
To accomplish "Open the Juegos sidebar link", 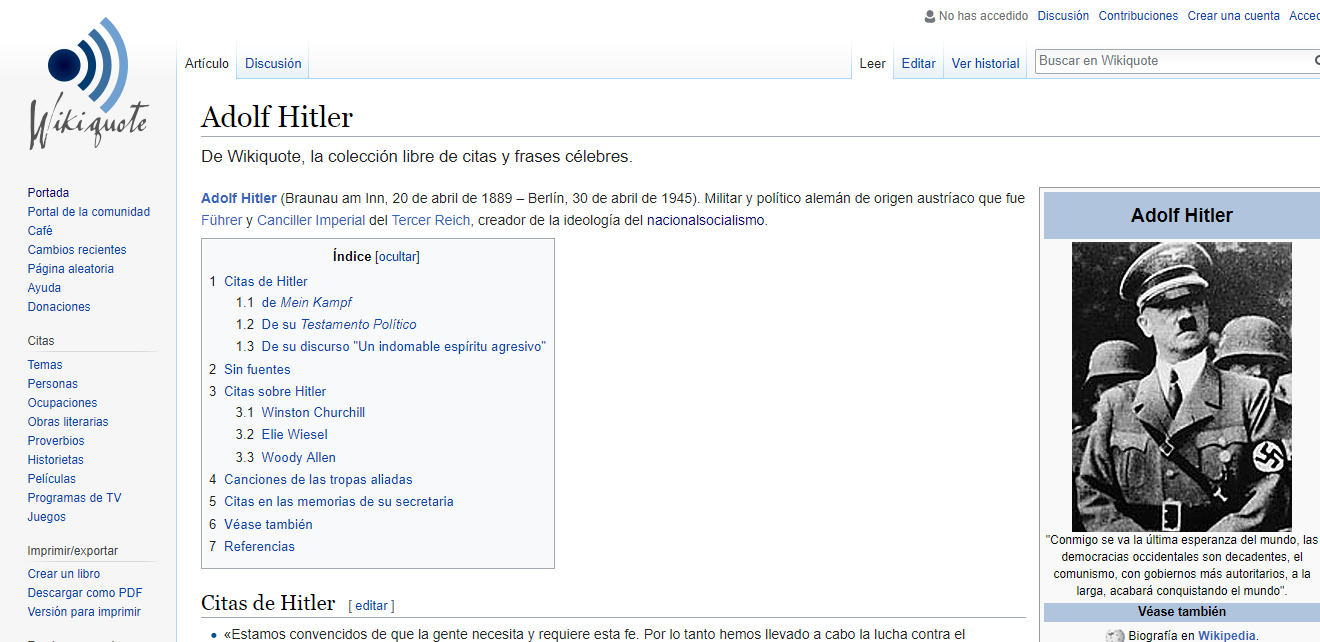I will (47, 517).
